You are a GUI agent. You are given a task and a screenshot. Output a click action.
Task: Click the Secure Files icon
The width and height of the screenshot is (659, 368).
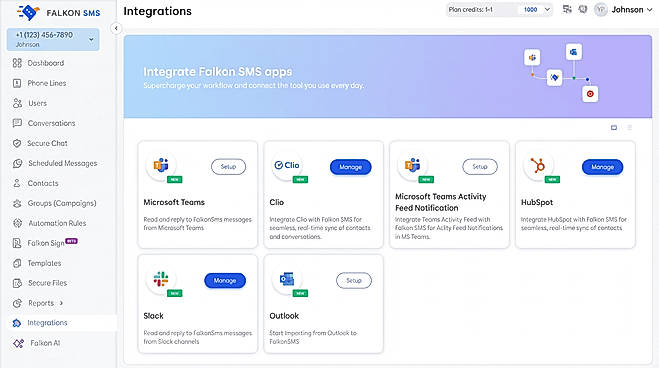pos(17,283)
